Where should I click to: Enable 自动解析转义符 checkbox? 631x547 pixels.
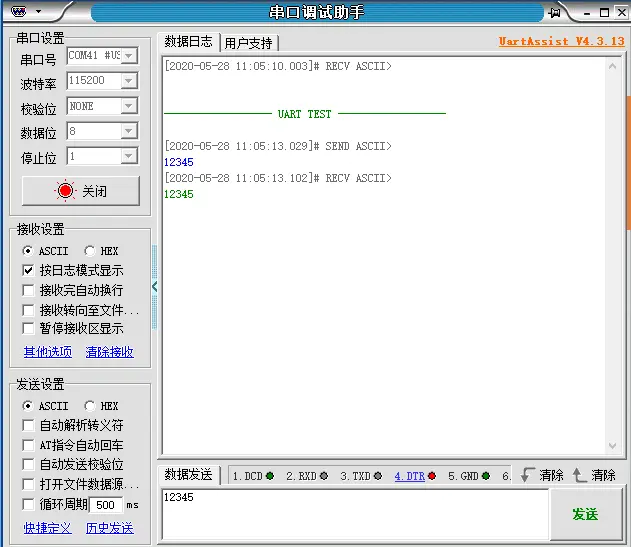click(28, 425)
